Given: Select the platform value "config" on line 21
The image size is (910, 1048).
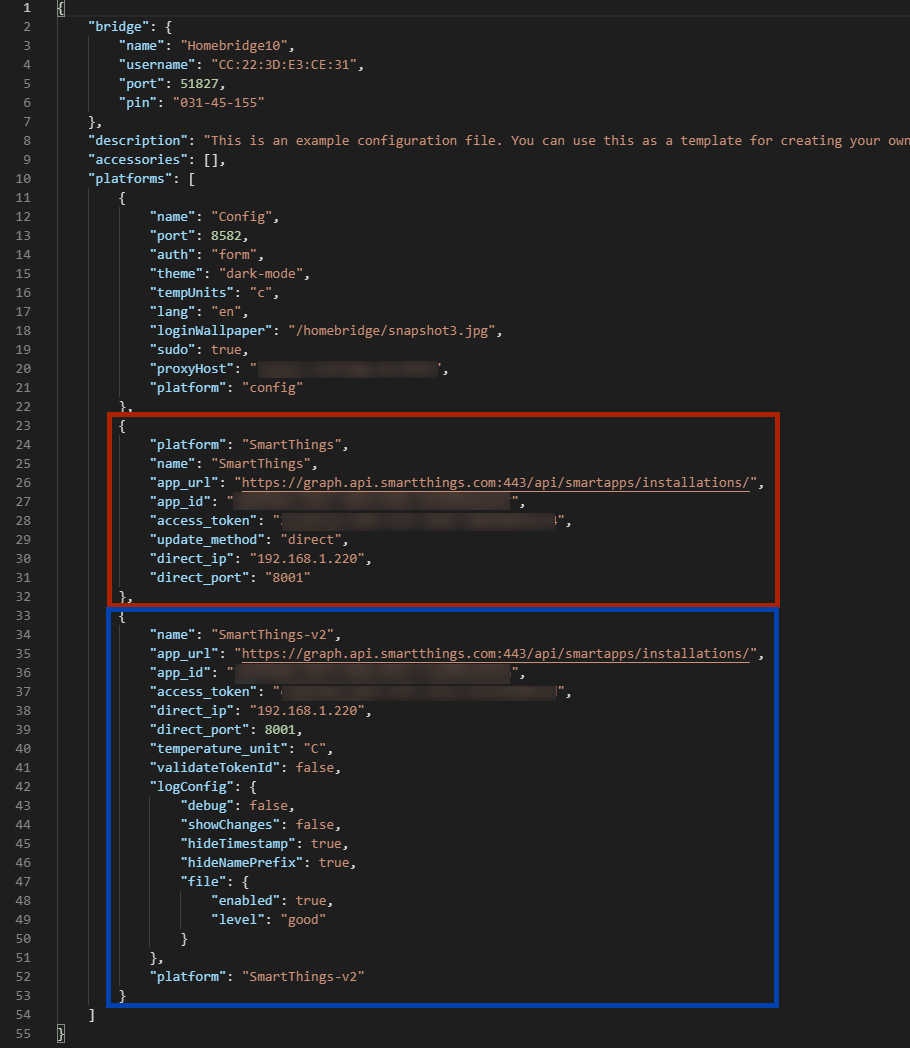Looking at the screenshot, I should 273,388.
